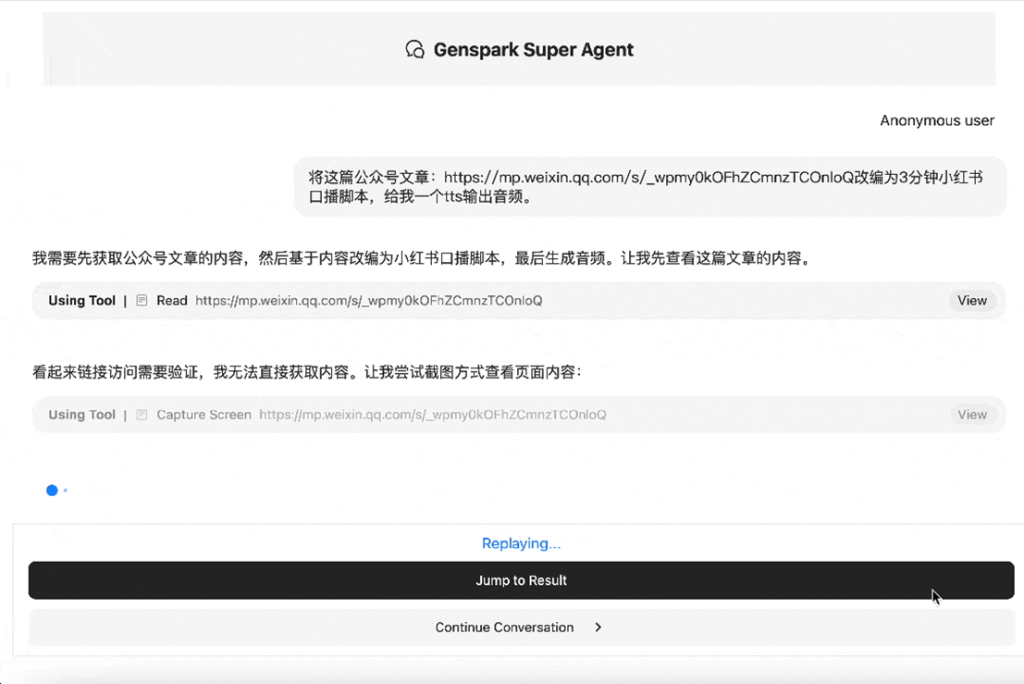1024x684 pixels.
Task: Select the Capture Screen tool name
Action: (x=204, y=414)
